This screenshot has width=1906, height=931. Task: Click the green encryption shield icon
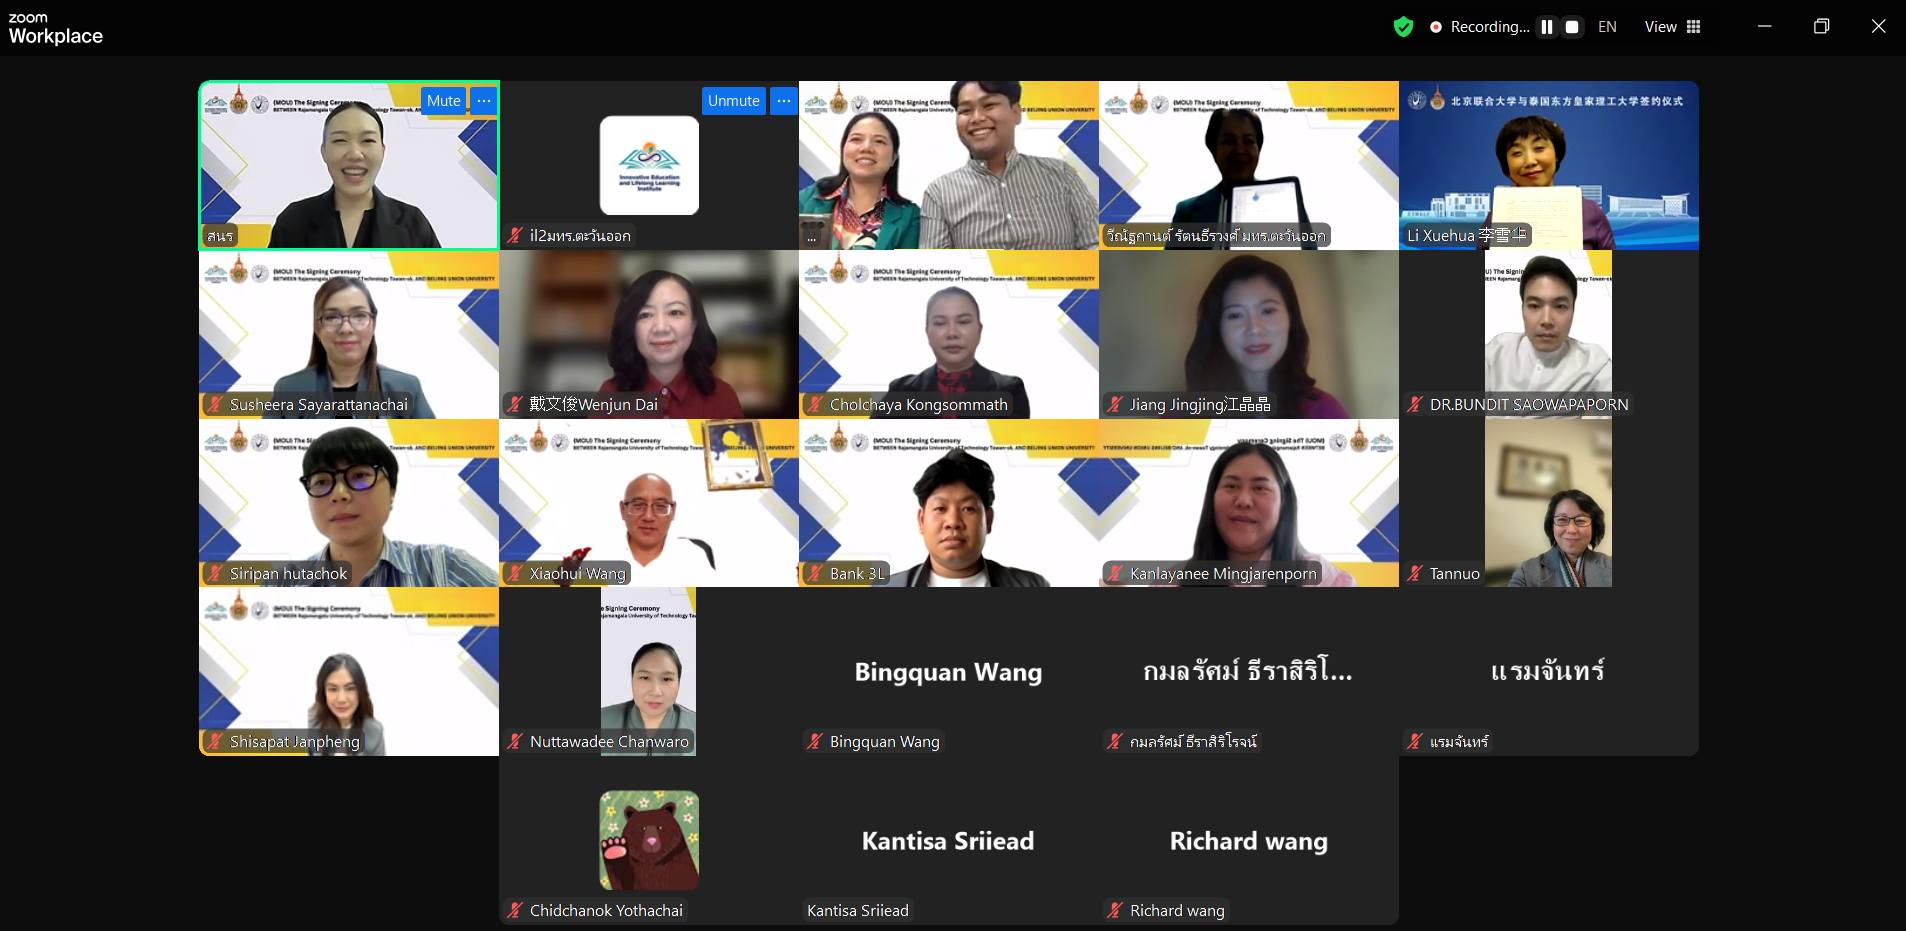point(1403,27)
